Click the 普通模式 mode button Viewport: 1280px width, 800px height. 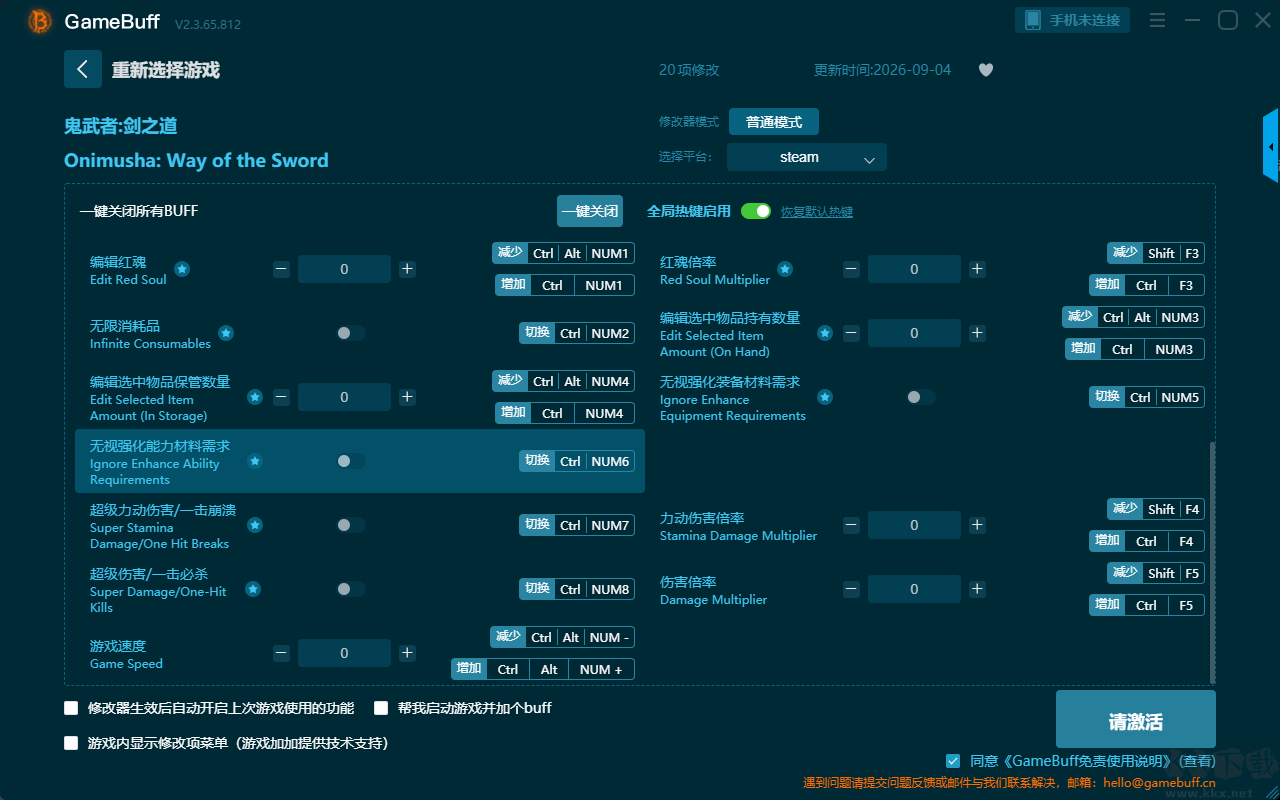[774, 122]
